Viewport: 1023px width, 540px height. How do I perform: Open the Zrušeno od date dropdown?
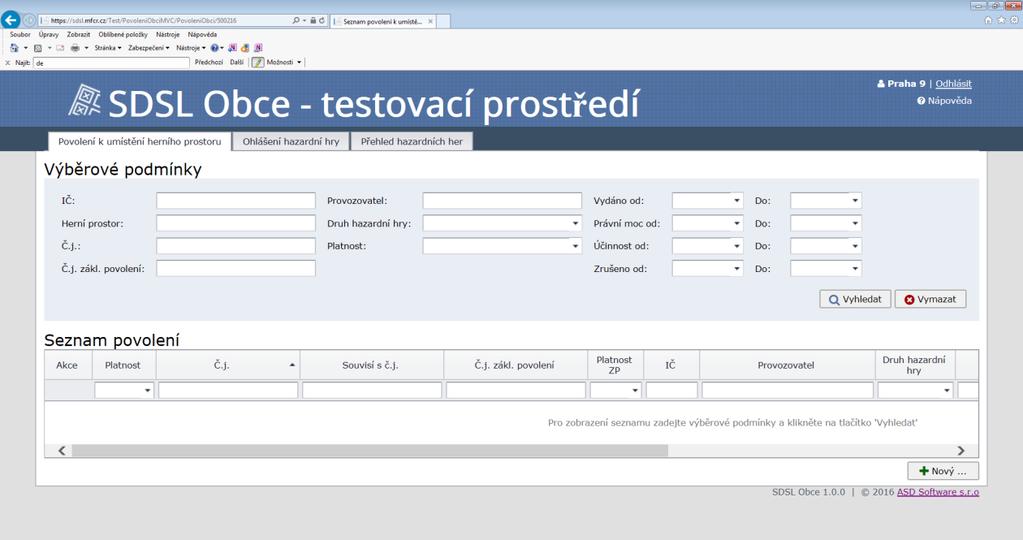click(x=737, y=269)
